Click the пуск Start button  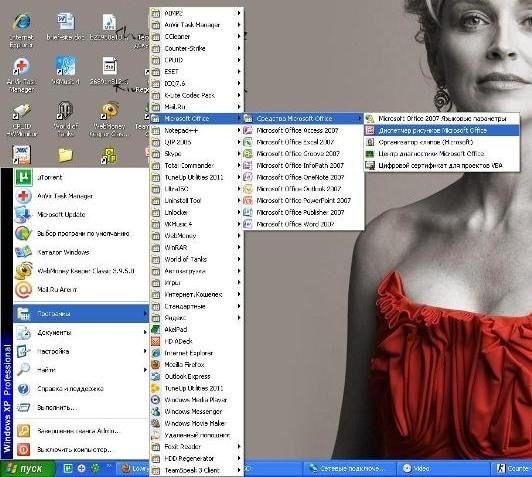[x=27, y=469]
